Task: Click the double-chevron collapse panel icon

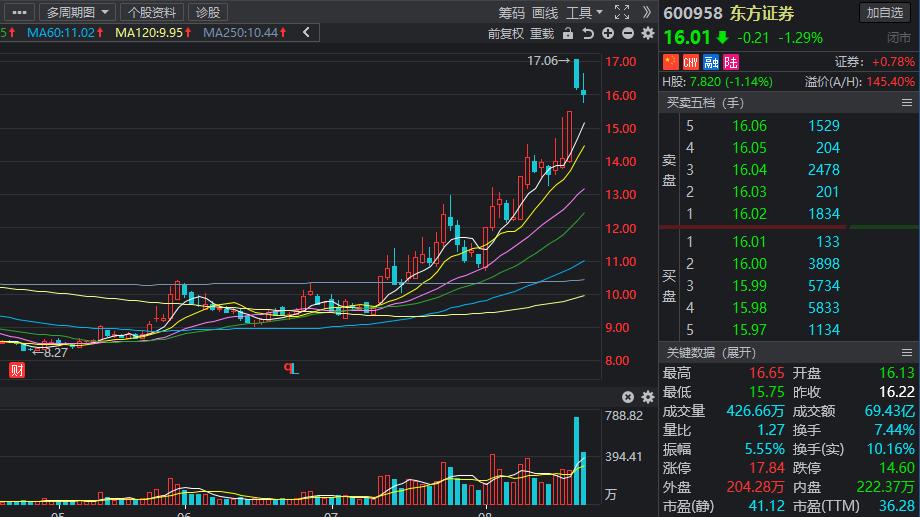Action: [647, 12]
